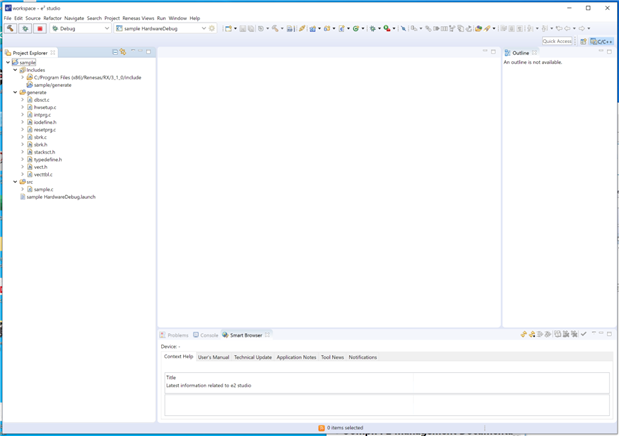Open the Refactor menu
619x436 pixels.
pyautogui.click(x=52, y=18)
